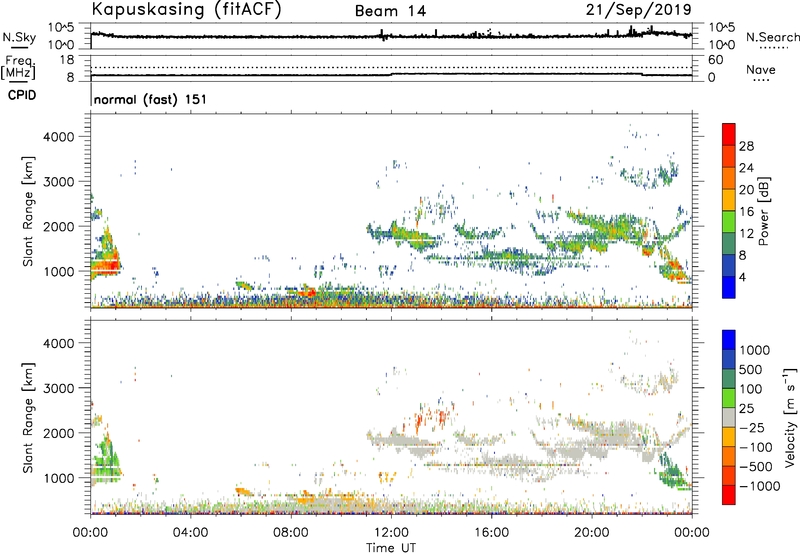Click the 'normal (fast) 151' text
Image resolution: width=800 pixels, height=554 pixels.
click(151, 99)
